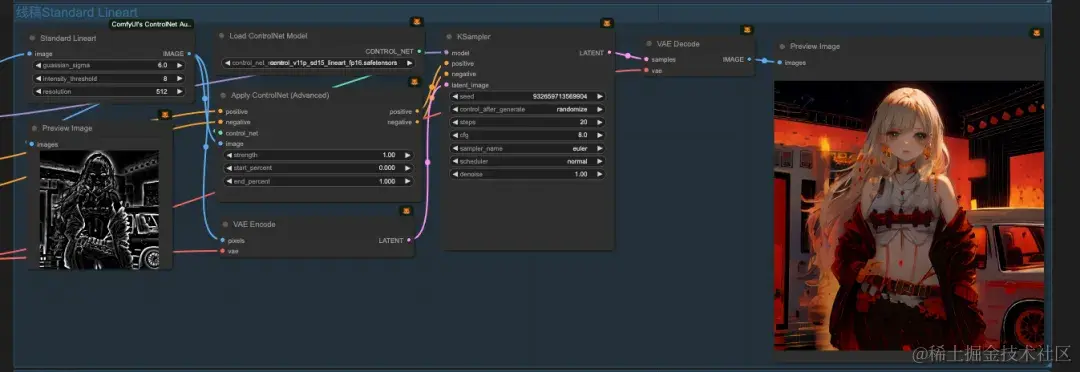Viewport: 1080px width, 372px height.
Task: Click images input socket on the final Preview Image
Action: [x=780, y=63]
